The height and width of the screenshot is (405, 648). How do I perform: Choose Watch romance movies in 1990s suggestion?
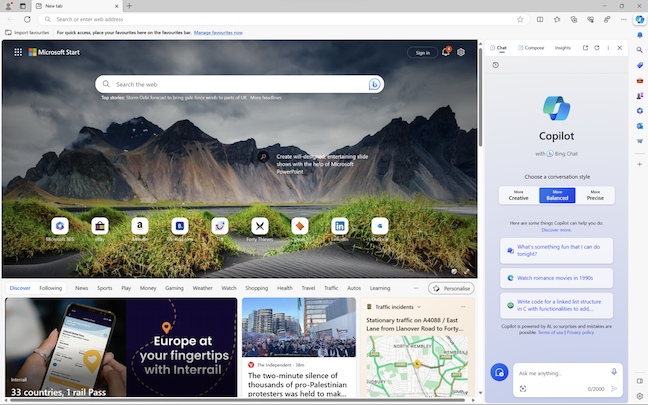tap(556, 278)
